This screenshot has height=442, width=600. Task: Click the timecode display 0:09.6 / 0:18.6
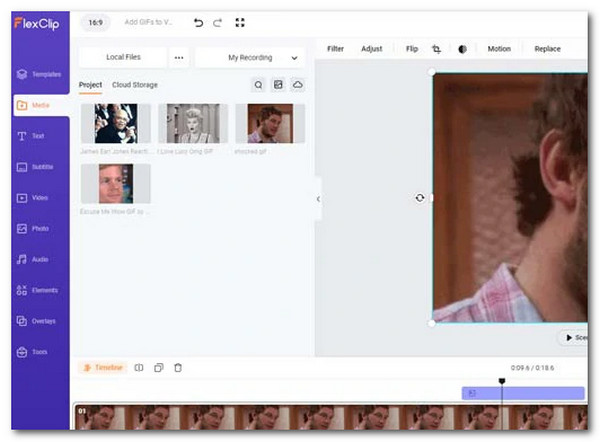point(532,368)
